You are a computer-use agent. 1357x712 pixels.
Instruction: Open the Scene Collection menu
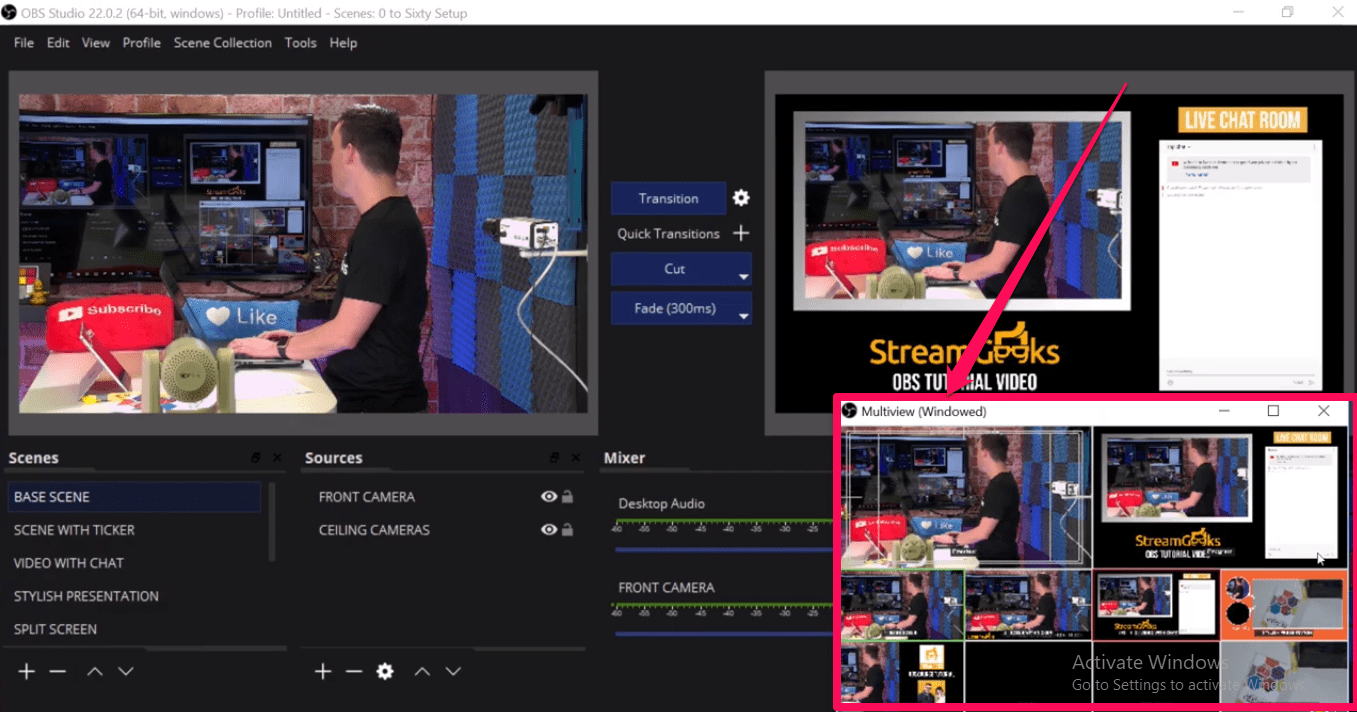(x=222, y=43)
